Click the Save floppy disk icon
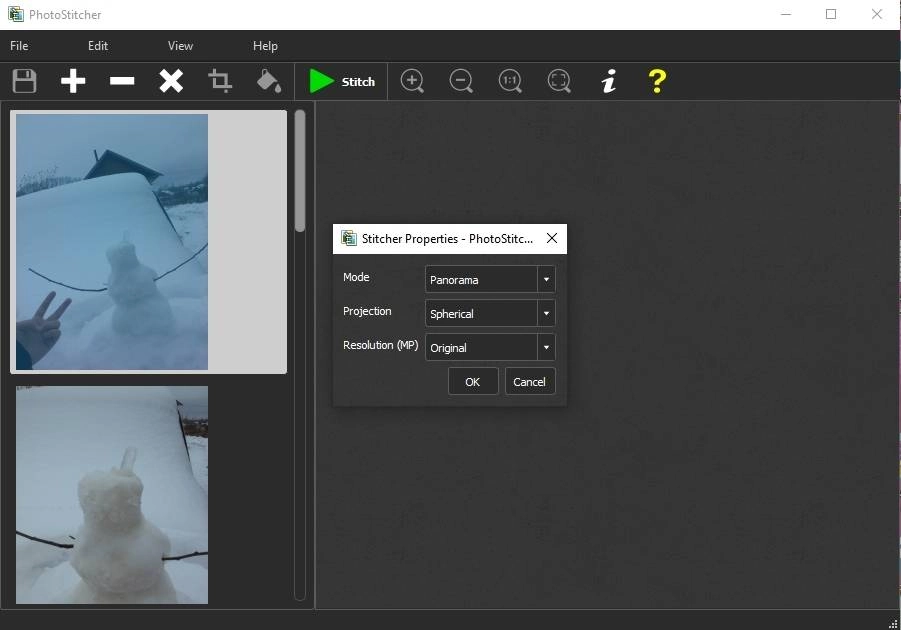The image size is (901, 630). [x=24, y=81]
